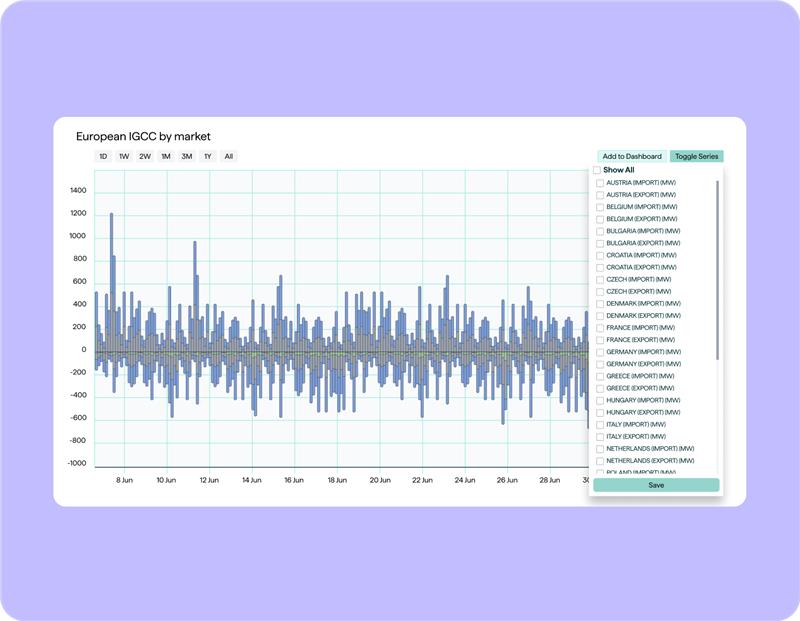Screen dimensions: 800x621
Task: Select the FRANCE (IMPORT) (MW) series
Action: 600,328
